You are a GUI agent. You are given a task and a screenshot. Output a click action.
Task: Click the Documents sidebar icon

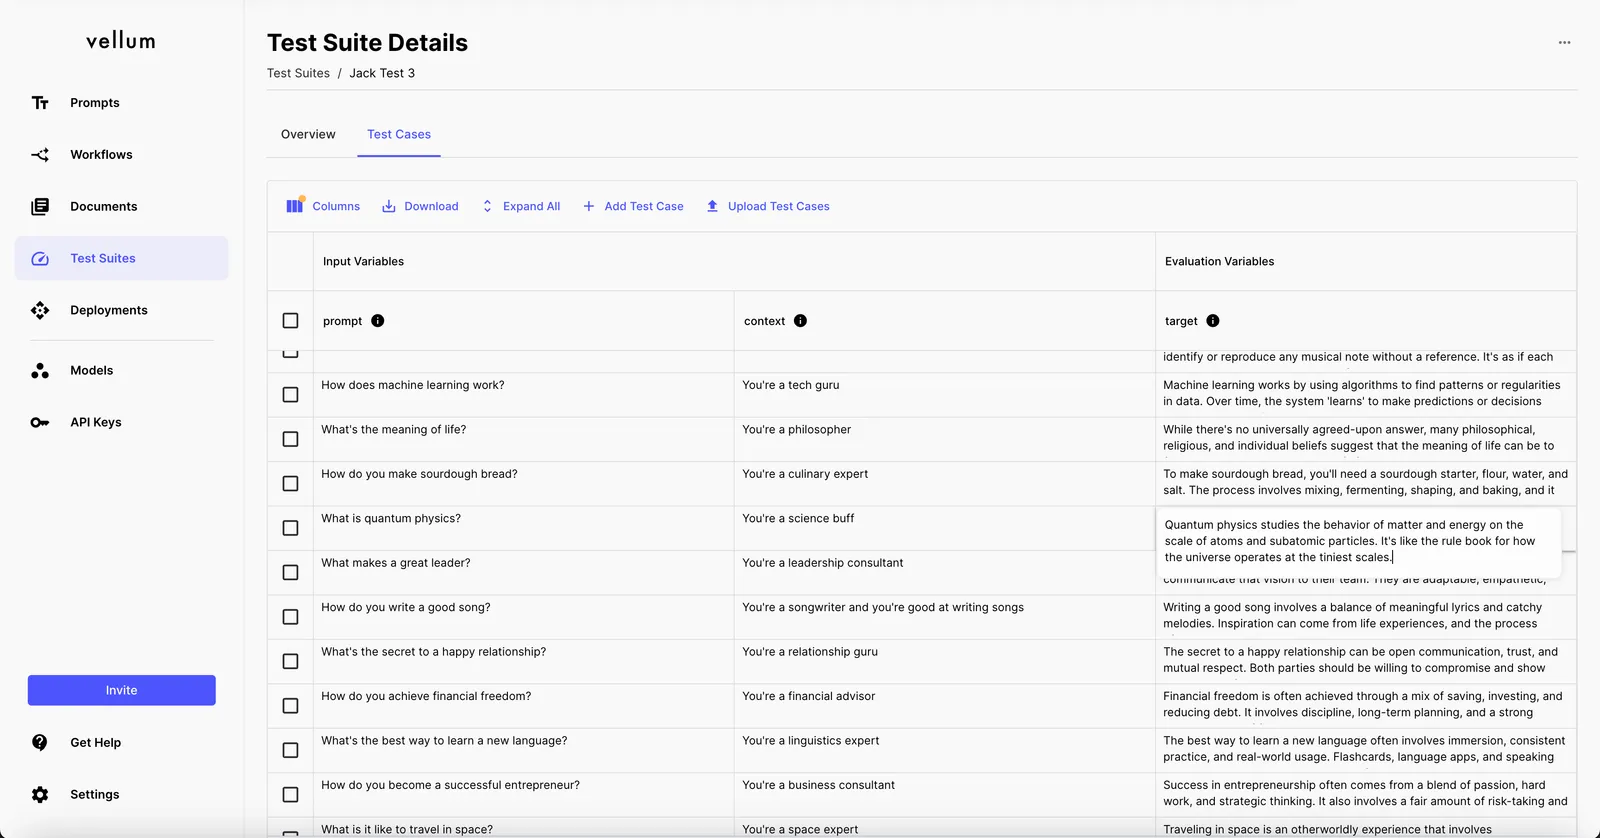40,207
